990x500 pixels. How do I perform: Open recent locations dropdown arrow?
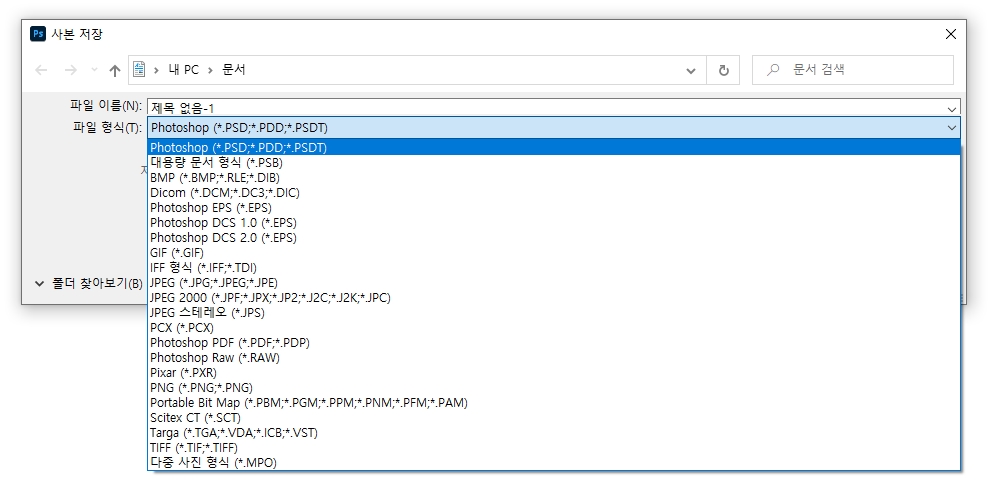[94, 70]
